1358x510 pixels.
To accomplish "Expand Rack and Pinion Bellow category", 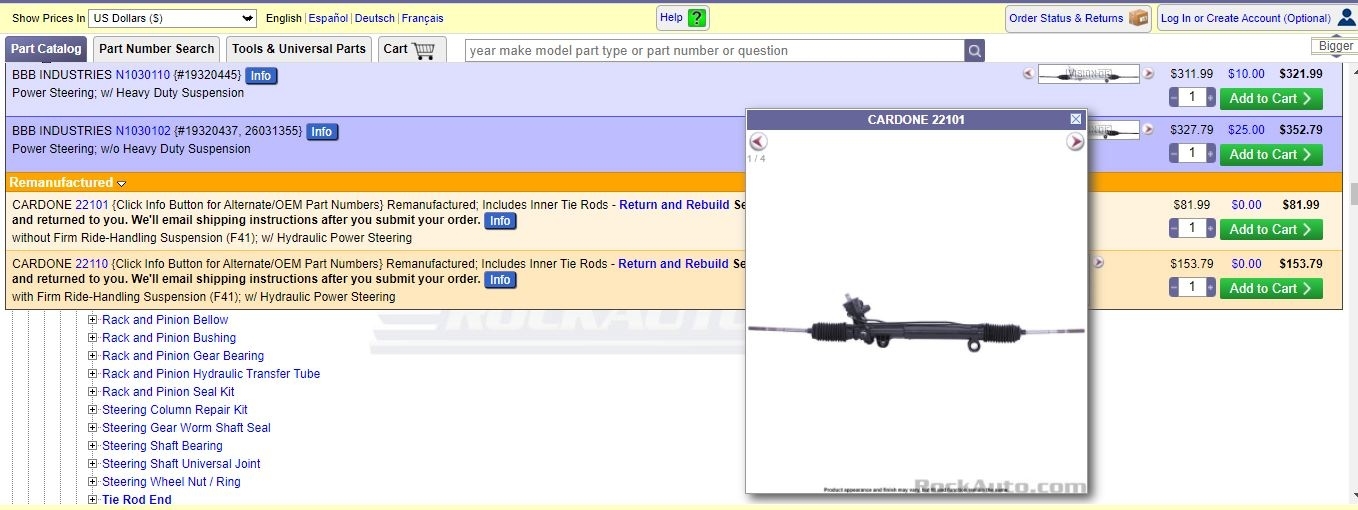I will point(93,320).
